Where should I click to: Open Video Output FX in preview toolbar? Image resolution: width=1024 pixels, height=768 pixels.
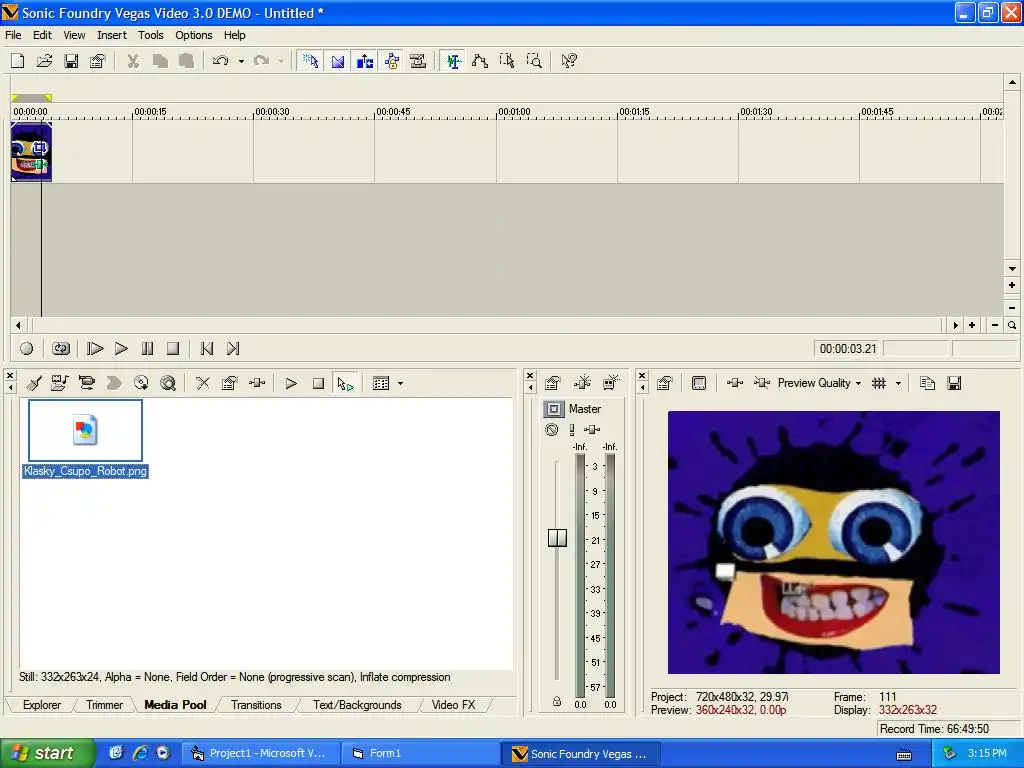735,383
